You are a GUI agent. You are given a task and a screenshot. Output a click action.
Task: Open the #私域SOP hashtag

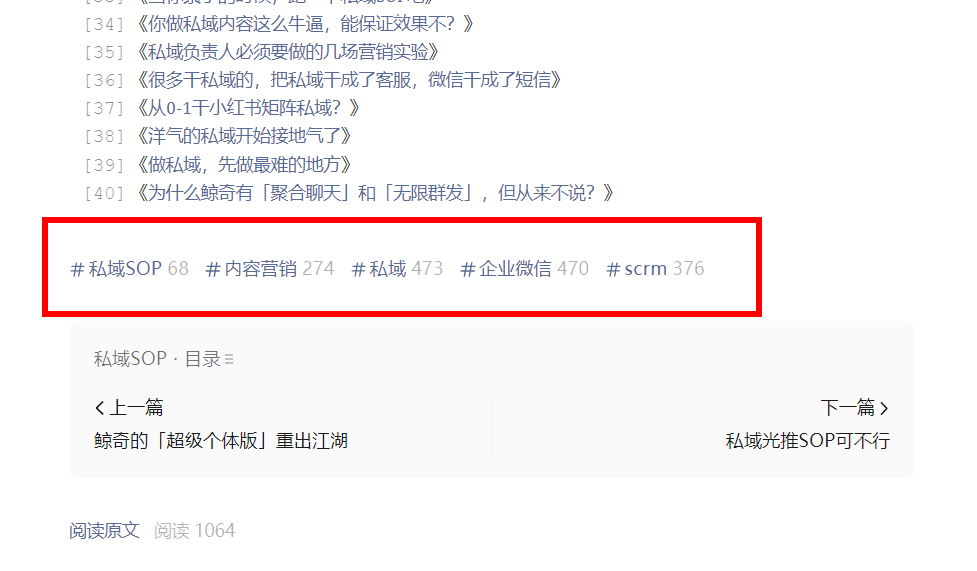(129, 269)
